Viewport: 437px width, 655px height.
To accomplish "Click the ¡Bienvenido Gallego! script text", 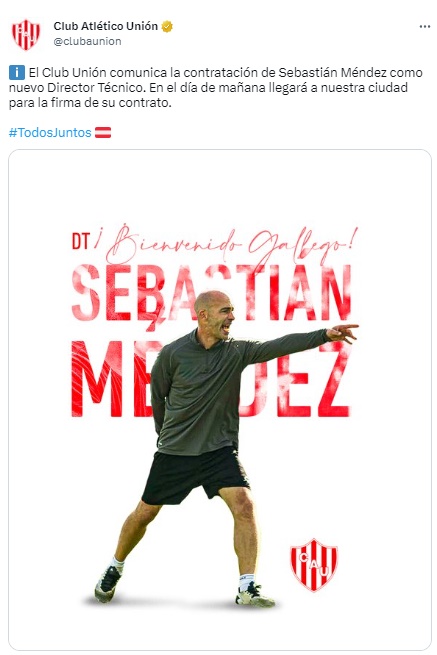I will click(x=228, y=244).
